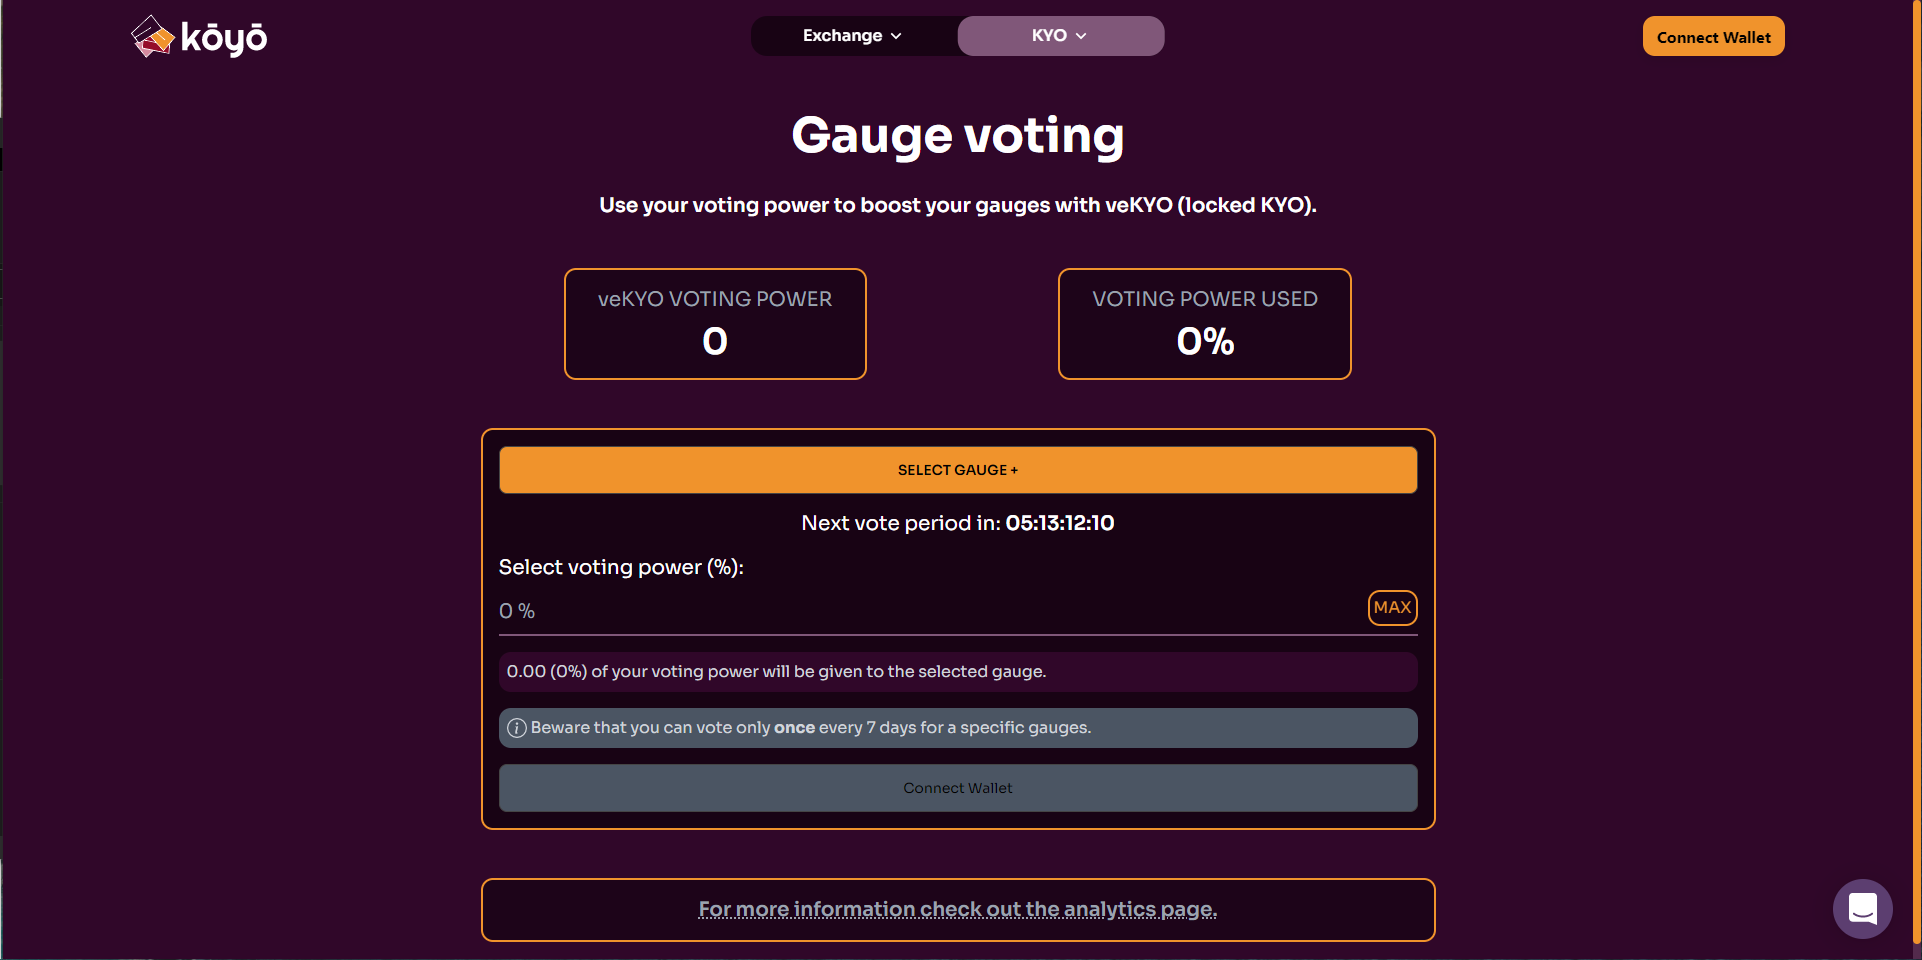The height and width of the screenshot is (960, 1922).
Task: Open the KYO dropdown menu
Action: [1059, 36]
